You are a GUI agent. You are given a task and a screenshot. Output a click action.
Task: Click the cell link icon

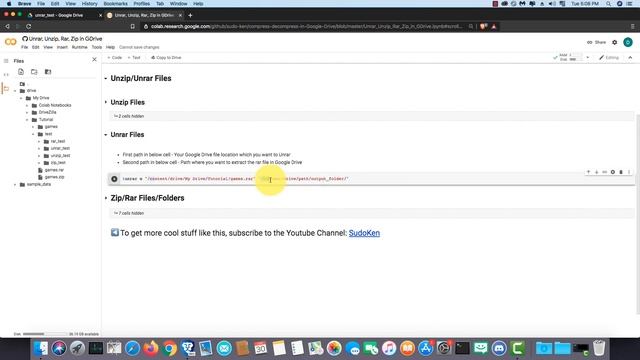pyautogui.click(x=604, y=172)
